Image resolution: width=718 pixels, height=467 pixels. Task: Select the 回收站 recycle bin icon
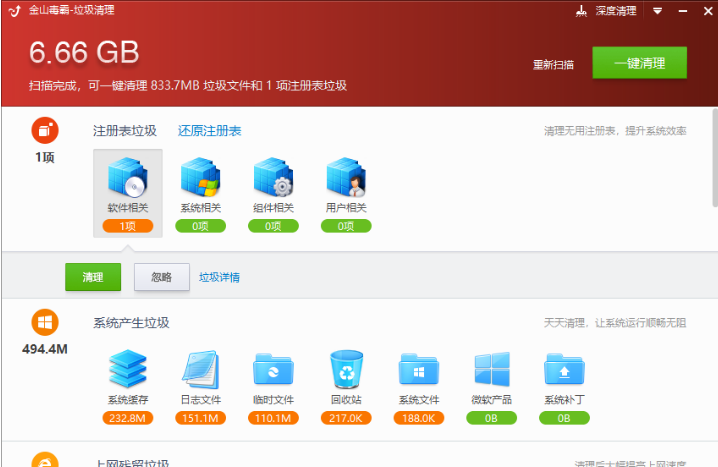point(346,369)
